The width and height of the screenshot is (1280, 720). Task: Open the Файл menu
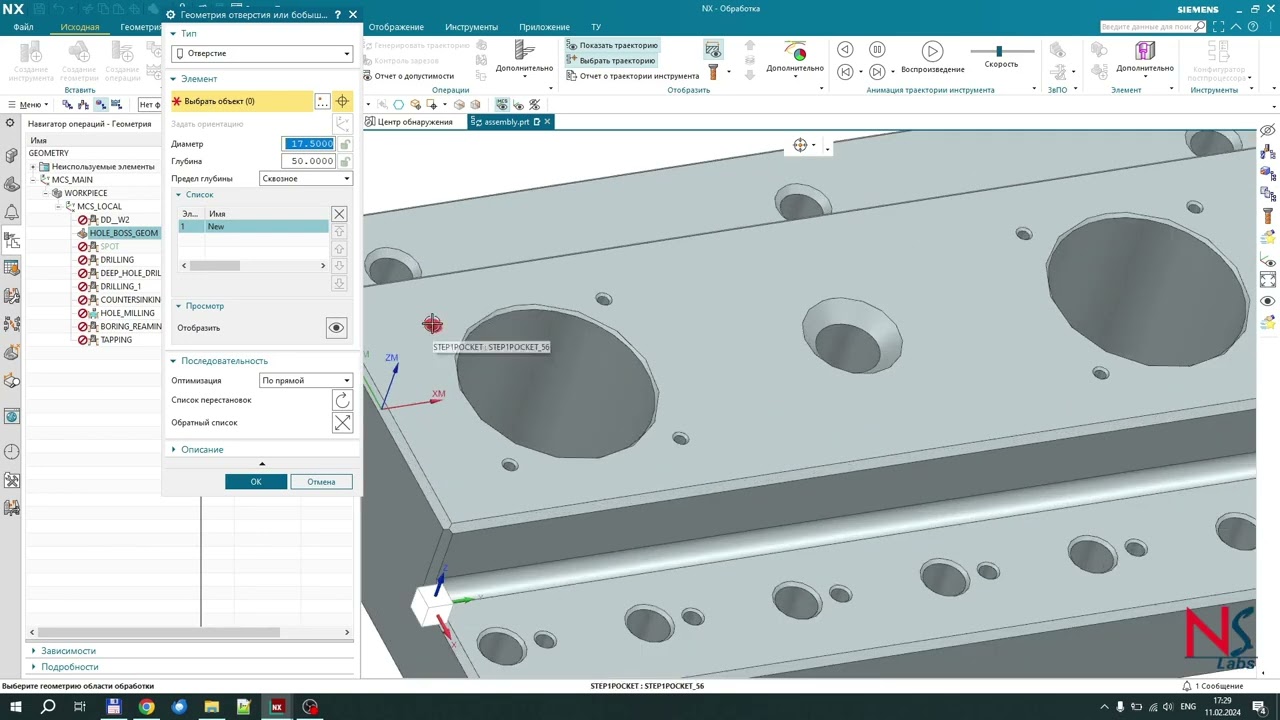[23, 27]
